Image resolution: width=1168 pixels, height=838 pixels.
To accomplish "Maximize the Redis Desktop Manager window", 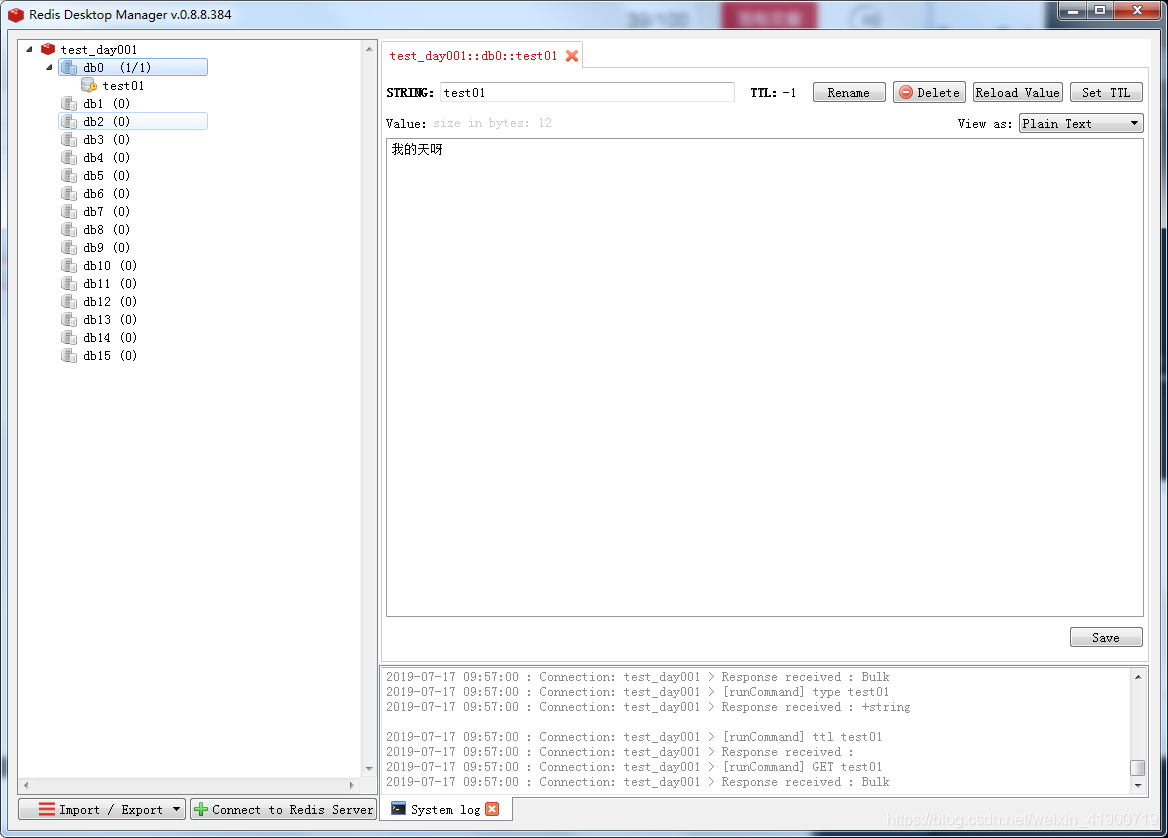I will (1100, 10).
